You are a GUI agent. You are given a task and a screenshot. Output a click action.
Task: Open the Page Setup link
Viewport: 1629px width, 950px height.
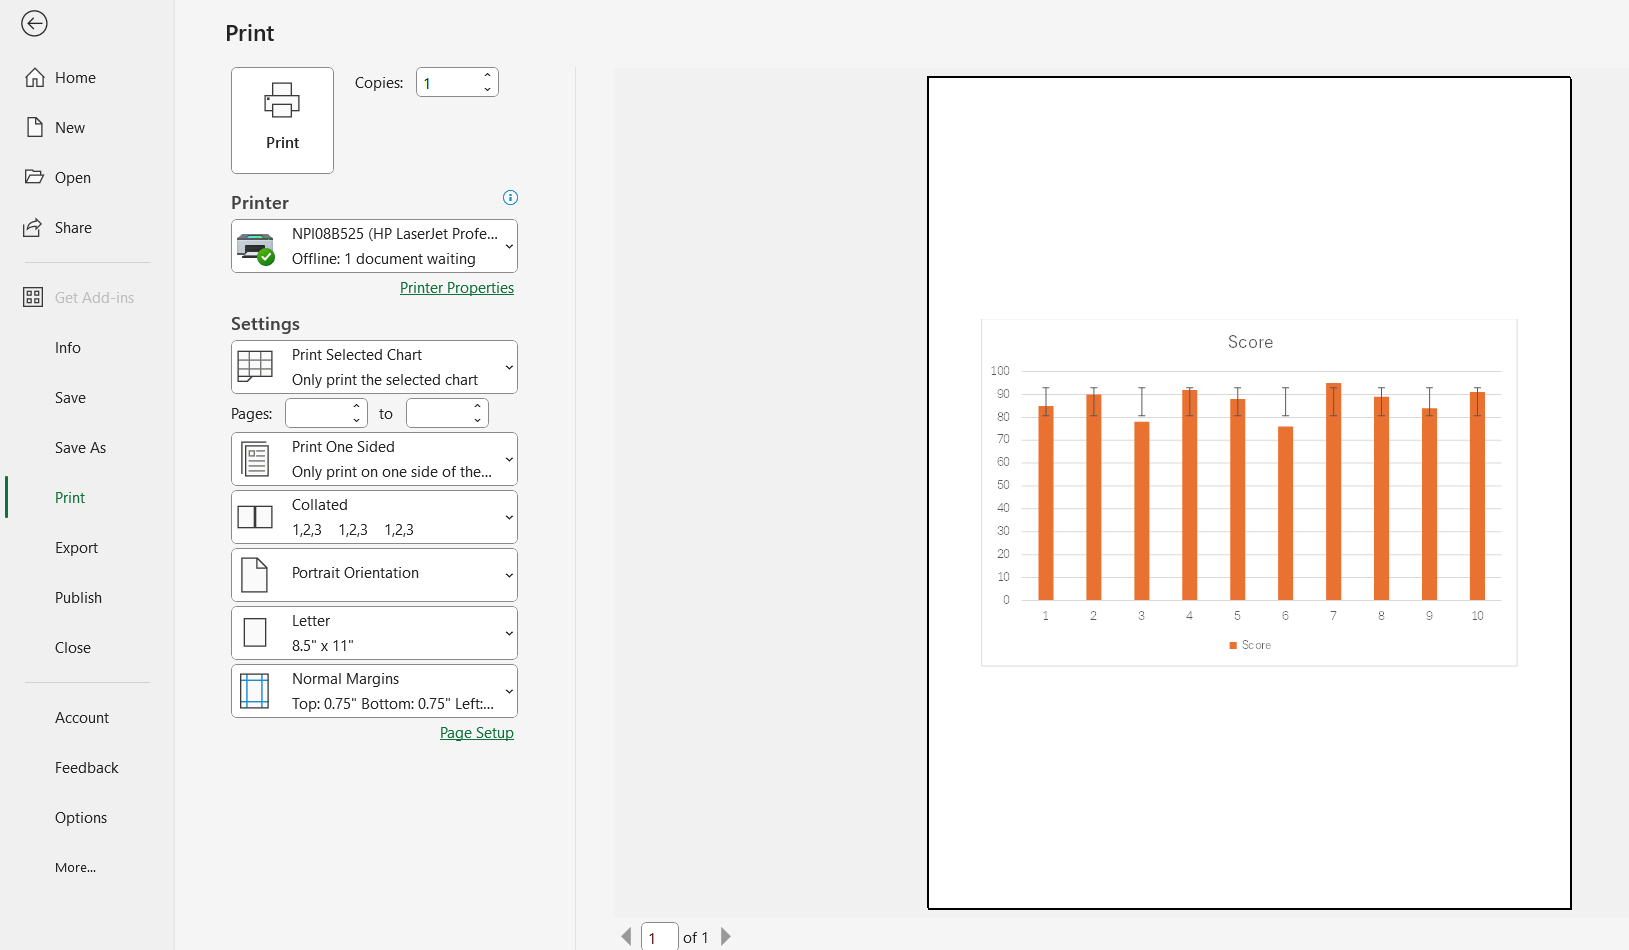(x=477, y=733)
